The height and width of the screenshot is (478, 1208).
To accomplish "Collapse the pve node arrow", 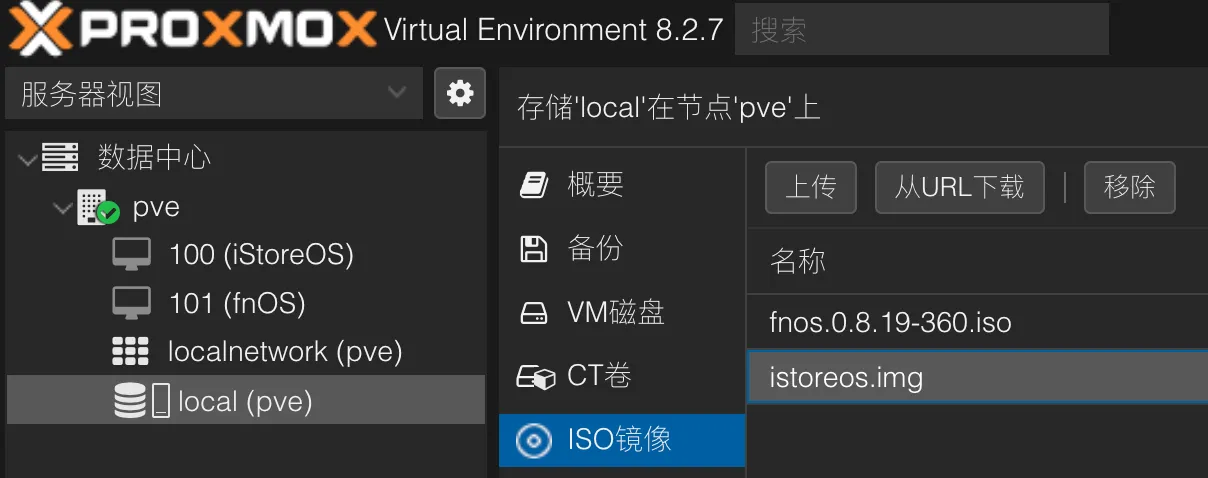I will click(63, 208).
